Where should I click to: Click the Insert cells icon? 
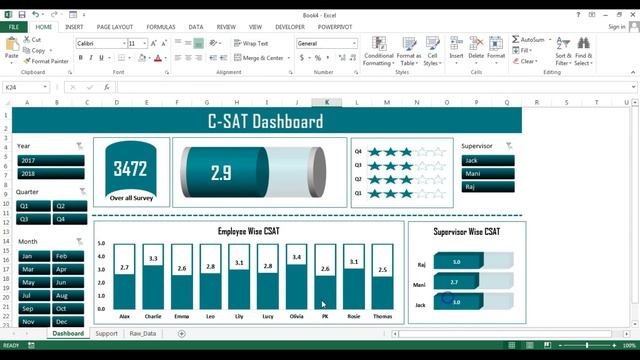[456, 43]
